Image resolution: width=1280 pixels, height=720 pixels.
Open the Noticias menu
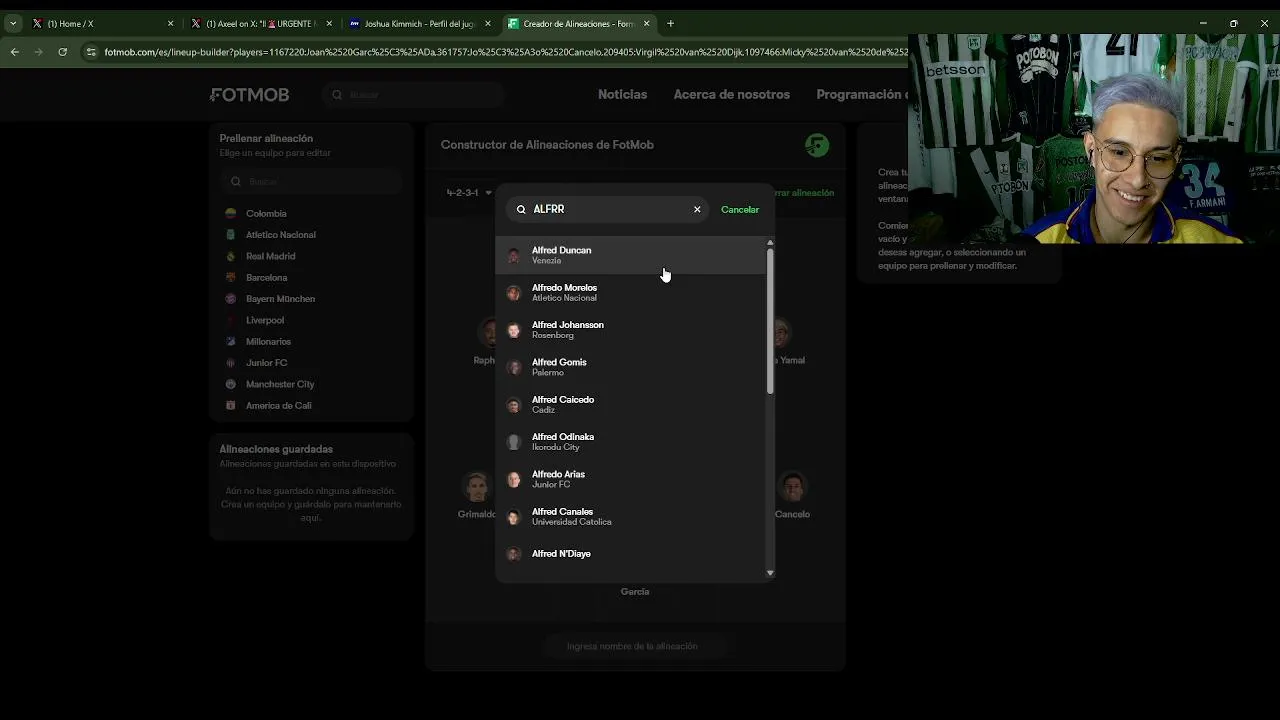(x=622, y=94)
